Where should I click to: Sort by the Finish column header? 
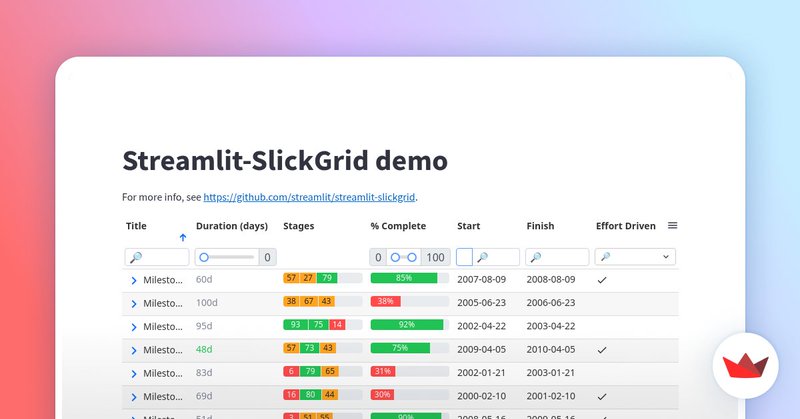pos(540,226)
